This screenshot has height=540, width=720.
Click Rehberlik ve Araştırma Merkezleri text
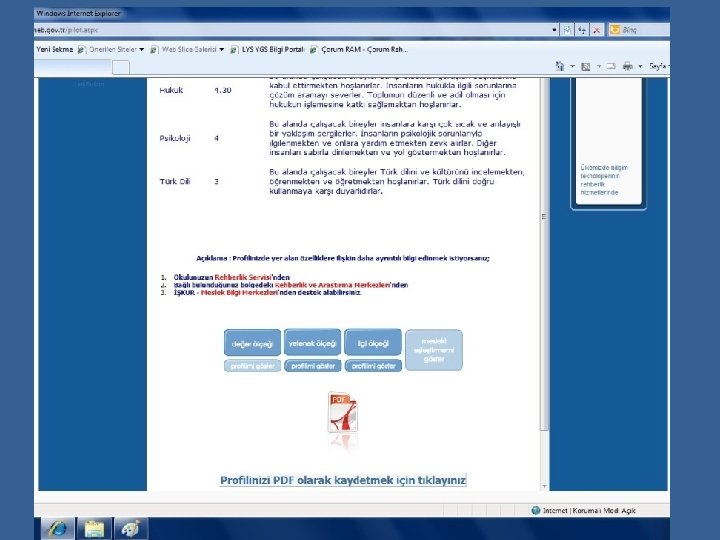click(332, 285)
